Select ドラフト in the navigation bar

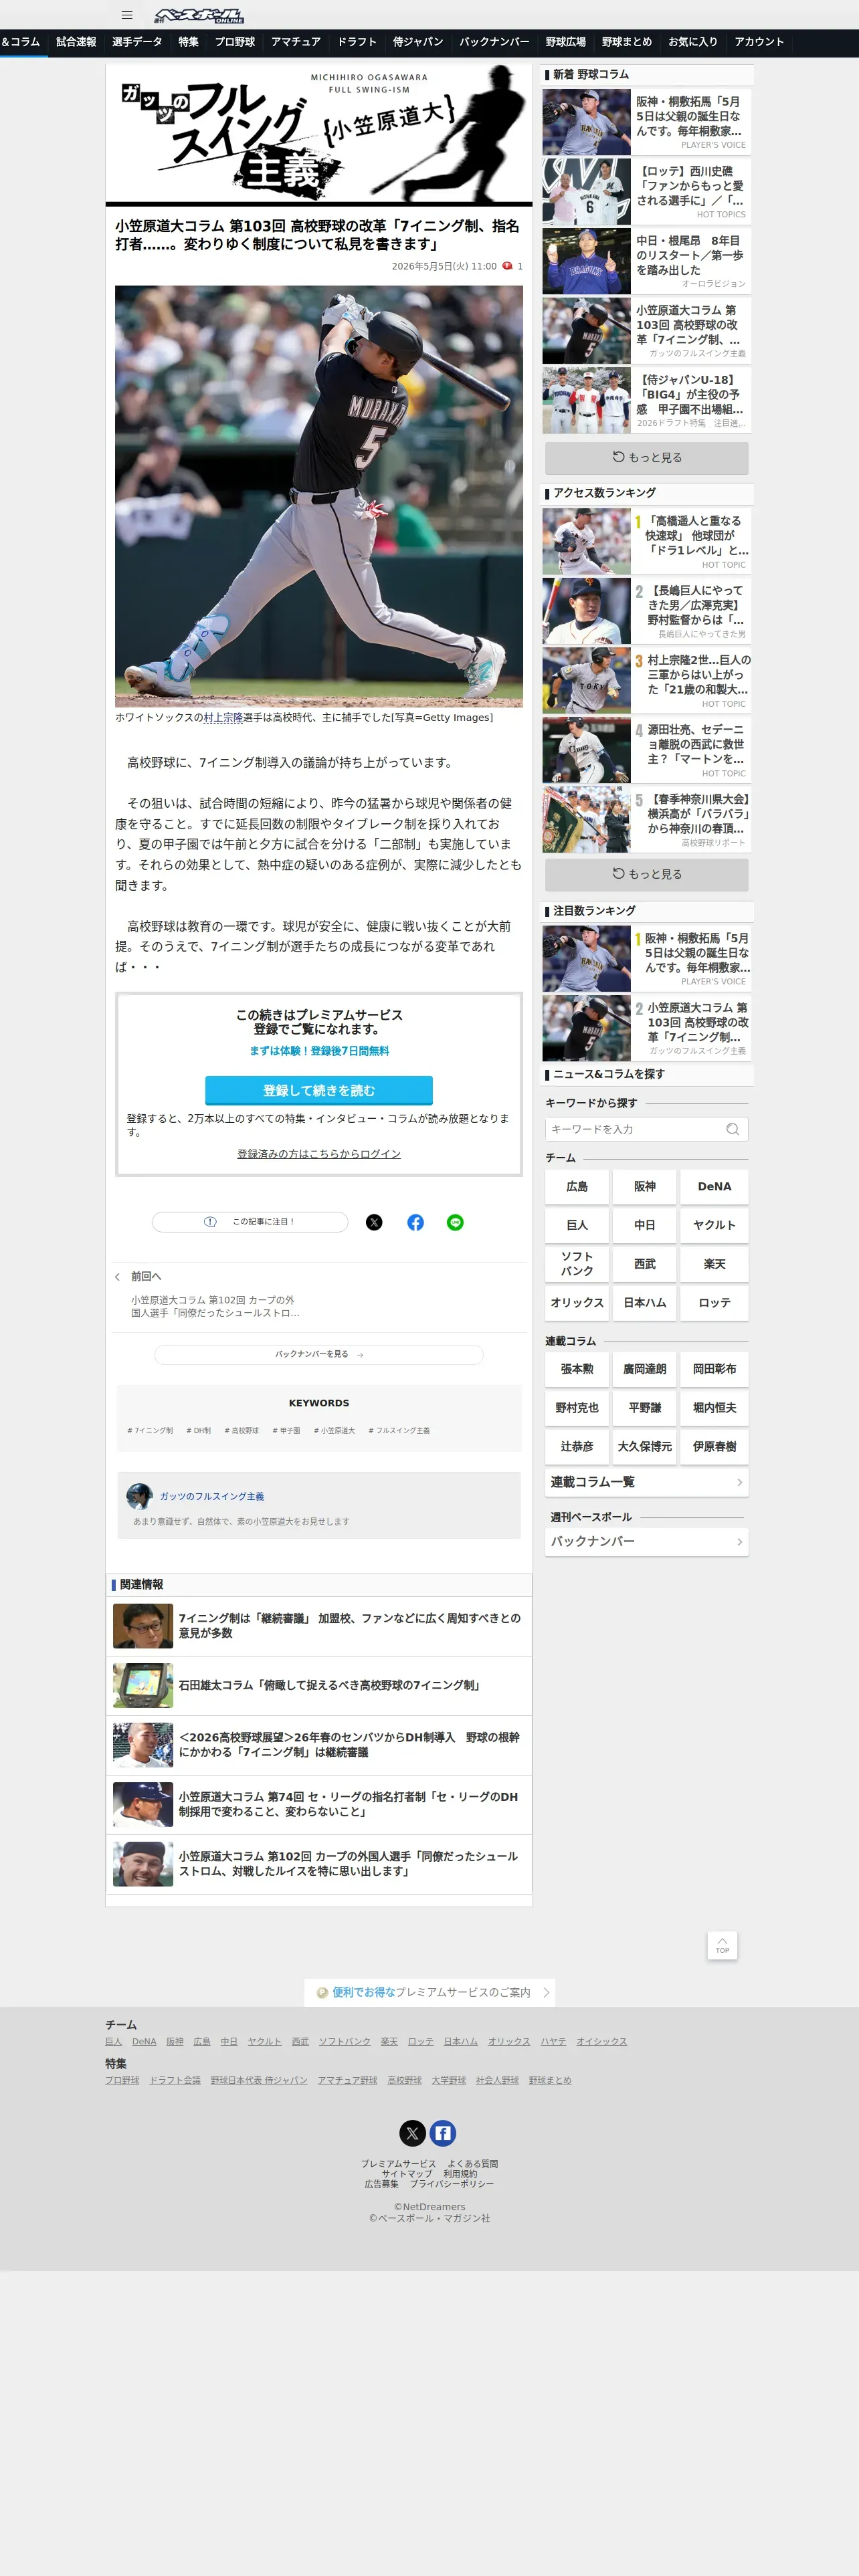(357, 42)
